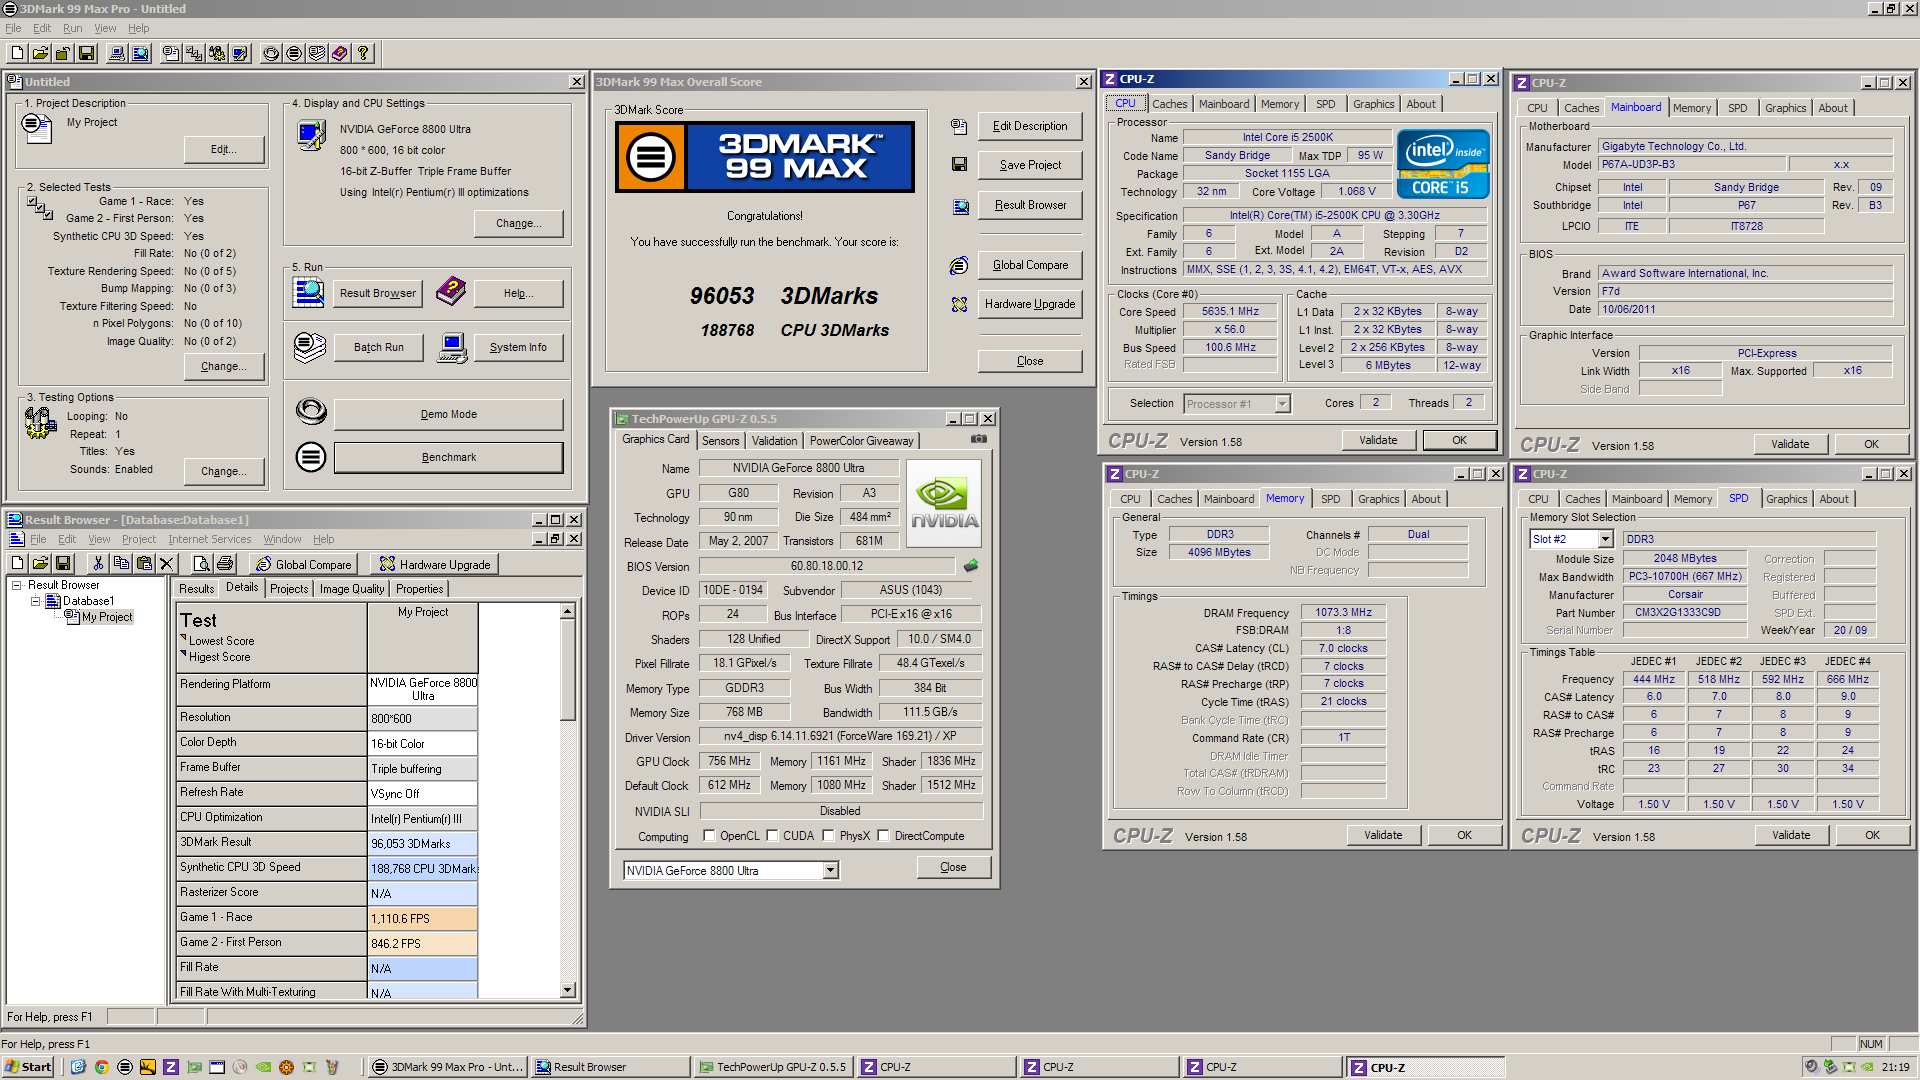Click Edit button in Project Description

[x=224, y=150]
